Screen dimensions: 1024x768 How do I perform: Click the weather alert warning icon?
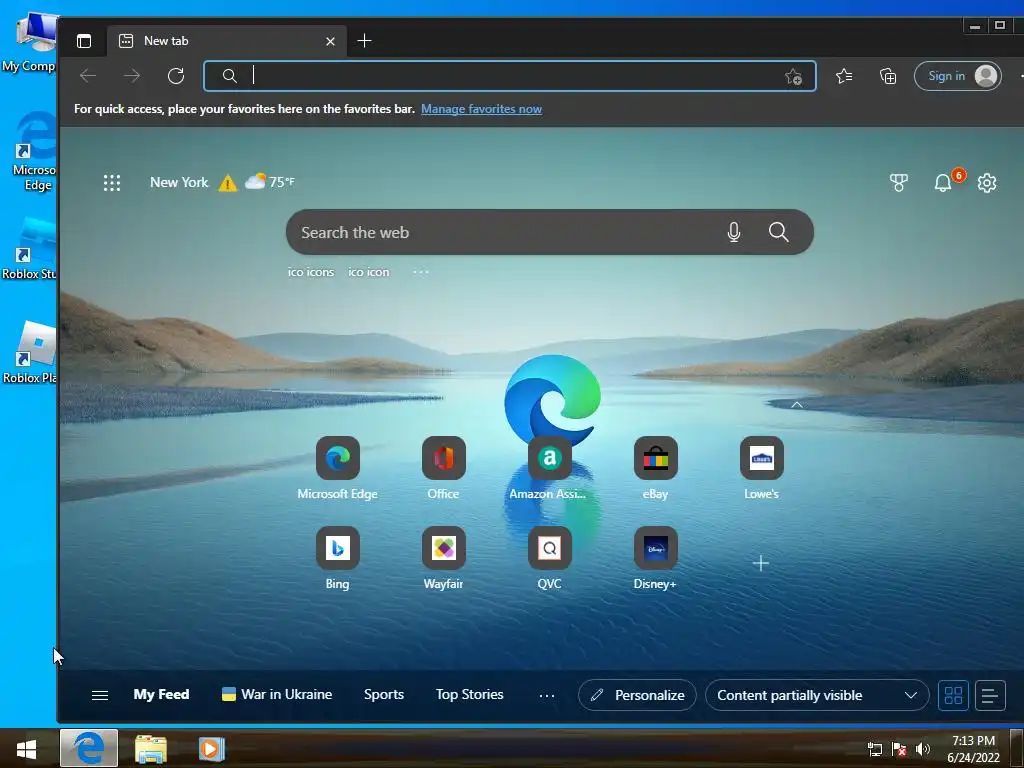[227, 183]
